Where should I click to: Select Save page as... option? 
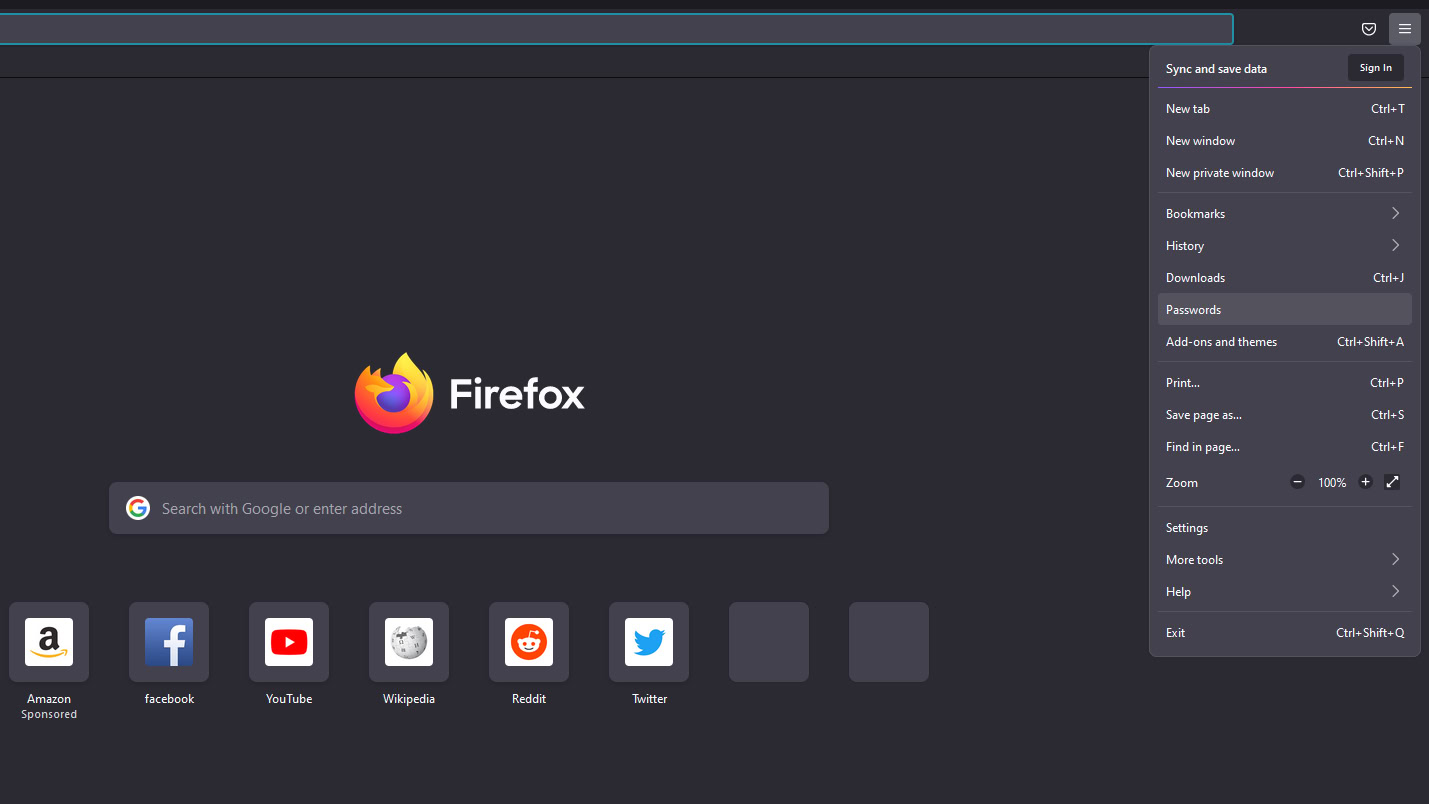click(1285, 415)
